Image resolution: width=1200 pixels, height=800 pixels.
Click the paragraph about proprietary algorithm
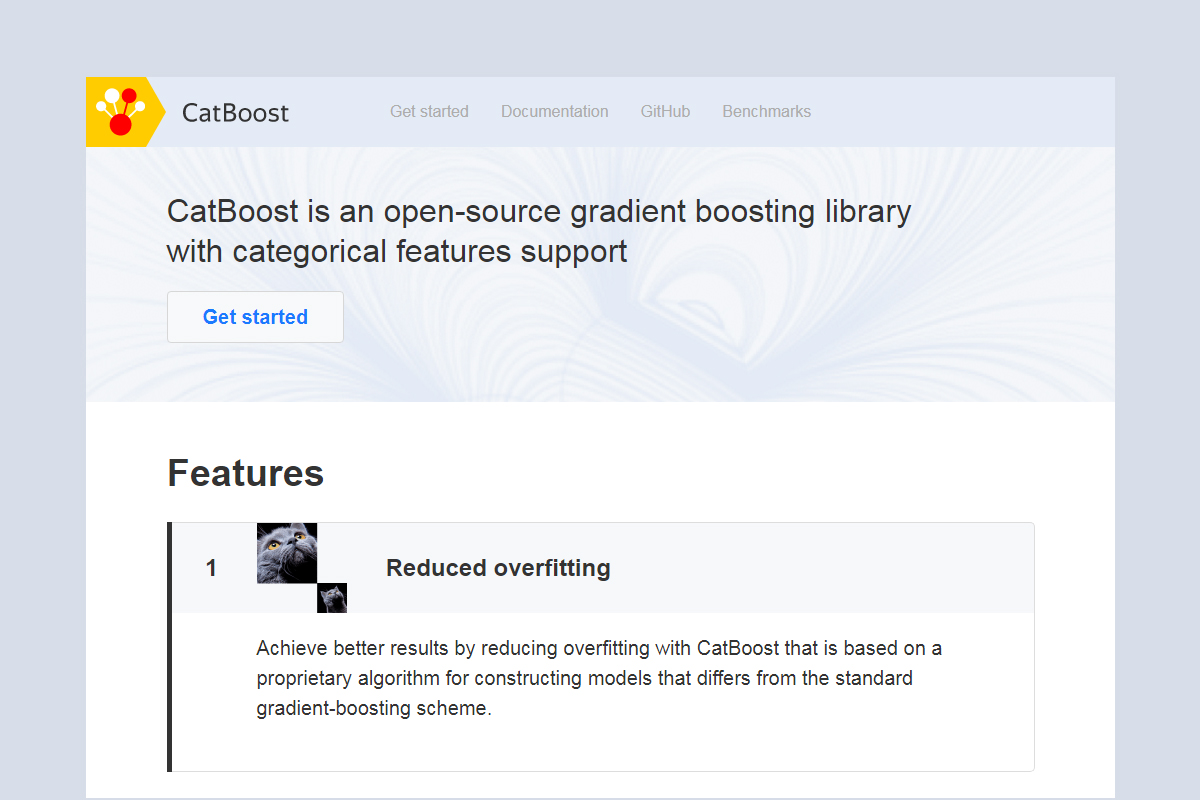click(x=599, y=678)
